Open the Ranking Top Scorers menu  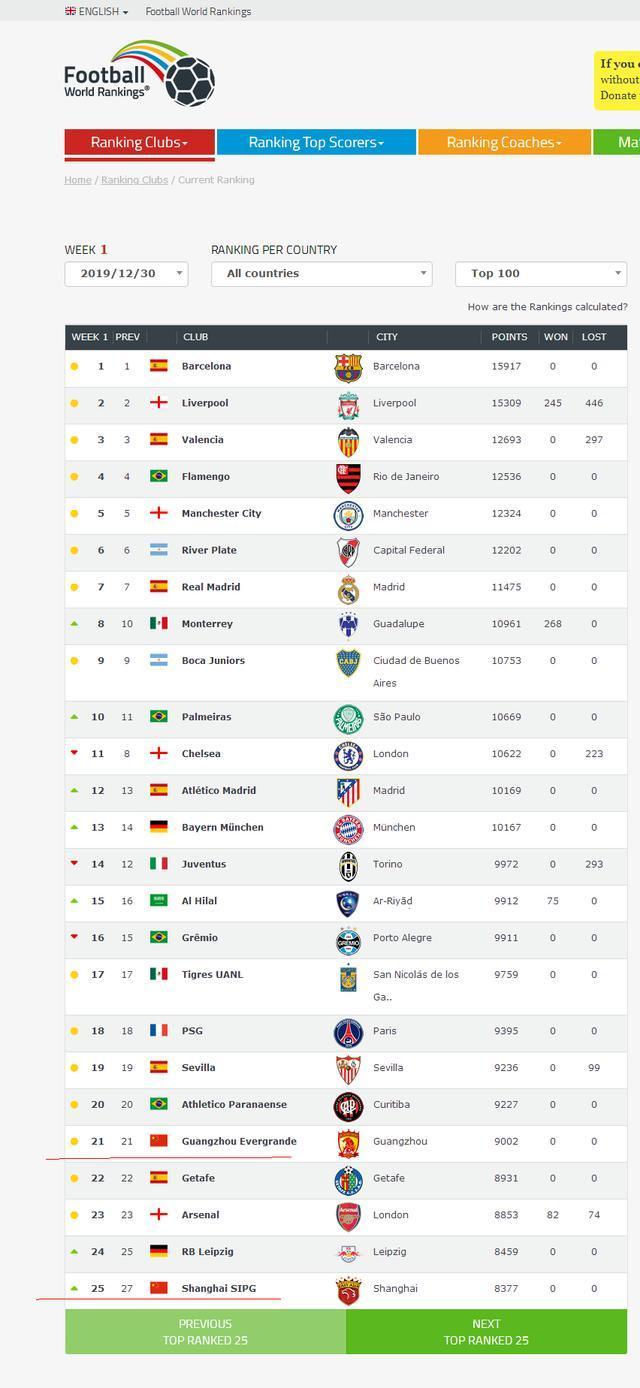[x=316, y=143]
